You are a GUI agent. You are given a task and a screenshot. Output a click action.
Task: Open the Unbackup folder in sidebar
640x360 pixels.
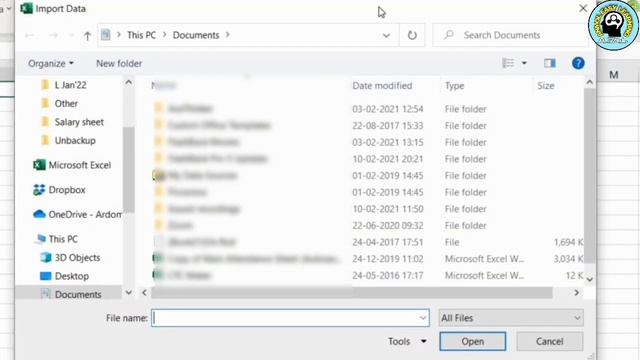[x=75, y=140]
